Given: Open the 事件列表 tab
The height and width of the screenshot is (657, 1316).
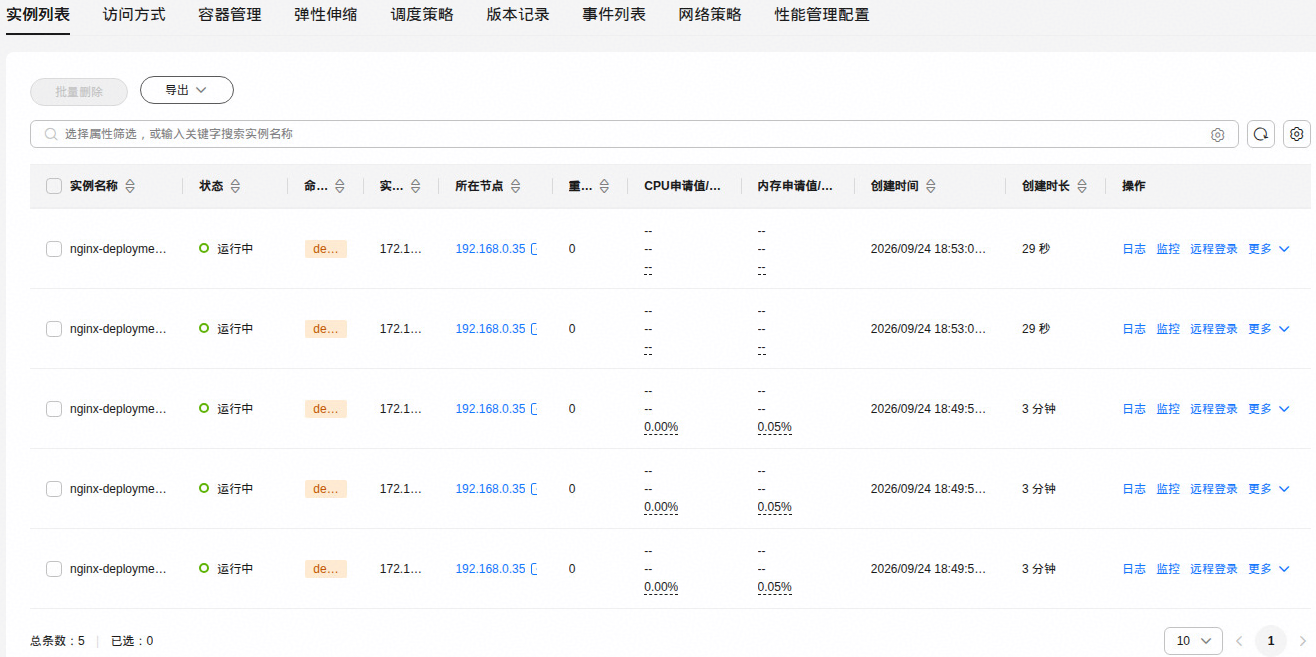Looking at the screenshot, I should [614, 15].
